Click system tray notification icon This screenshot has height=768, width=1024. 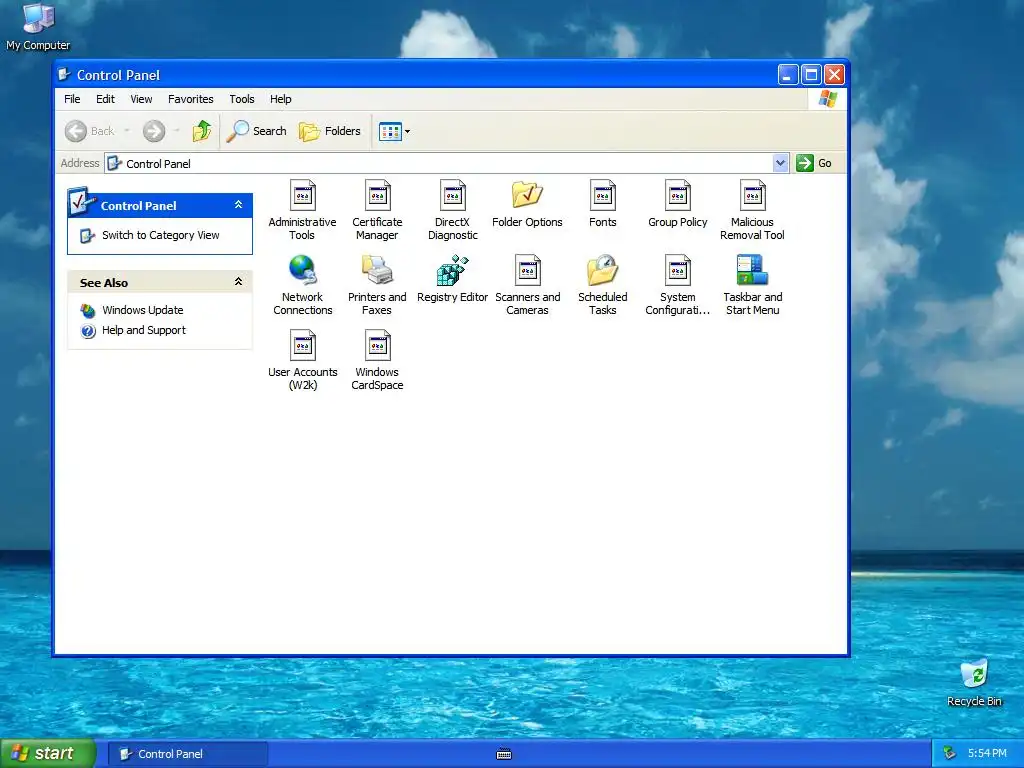[950, 754]
